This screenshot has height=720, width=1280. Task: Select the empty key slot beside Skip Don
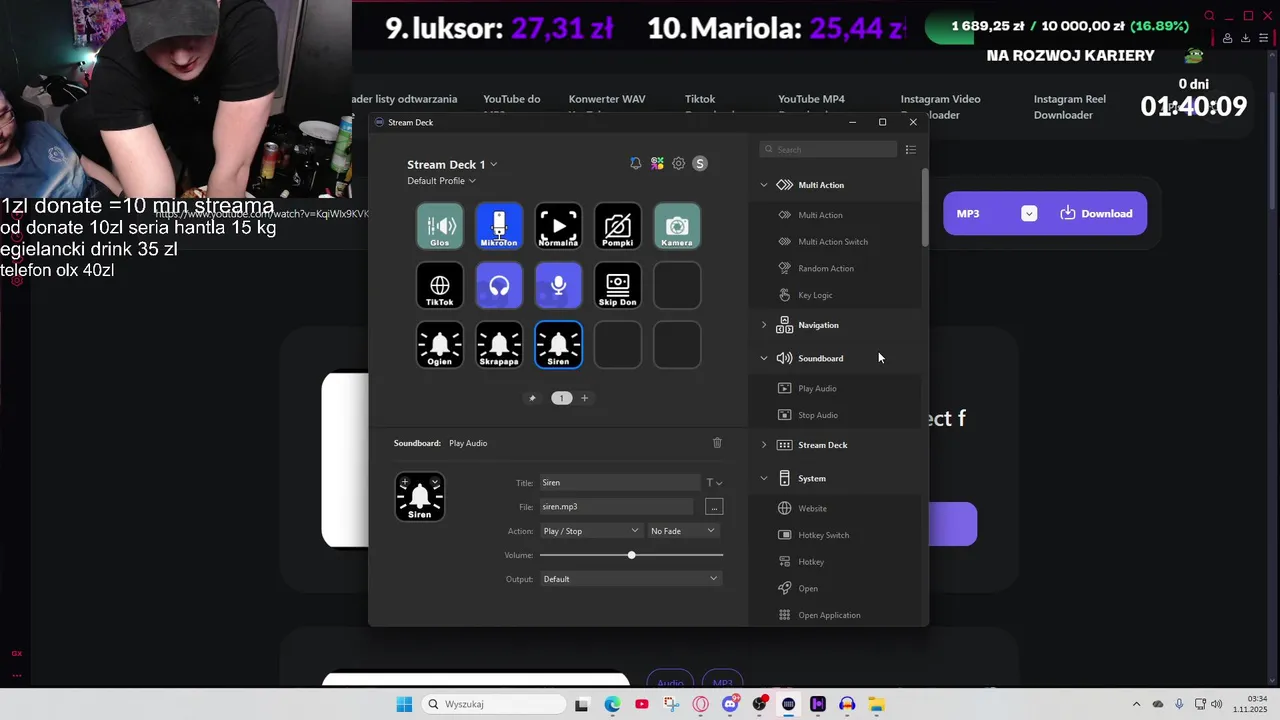pos(677,286)
